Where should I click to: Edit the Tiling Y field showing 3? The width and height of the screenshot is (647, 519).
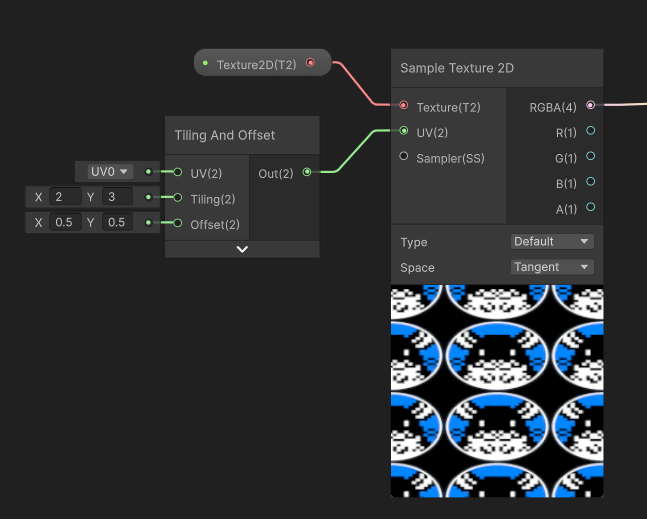(x=117, y=197)
